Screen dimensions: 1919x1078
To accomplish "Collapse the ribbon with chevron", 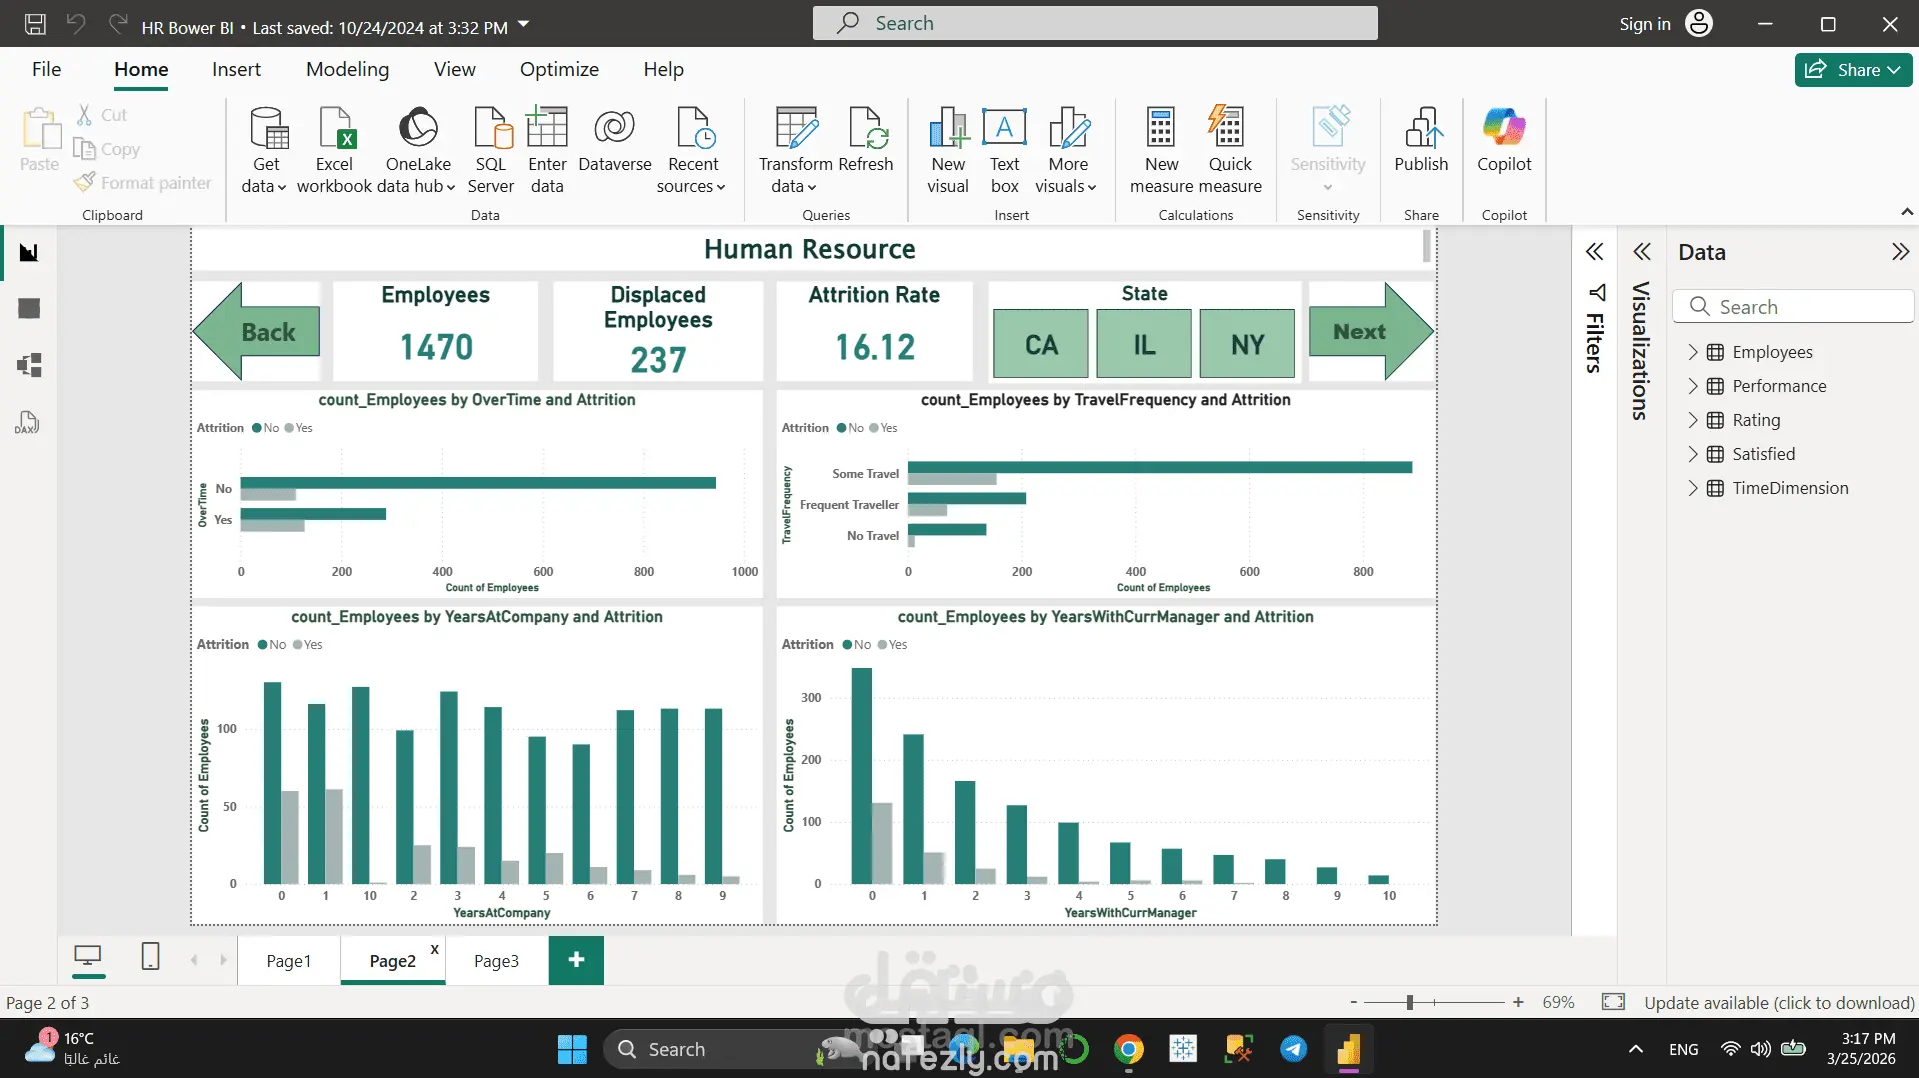I will (x=1907, y=212).
